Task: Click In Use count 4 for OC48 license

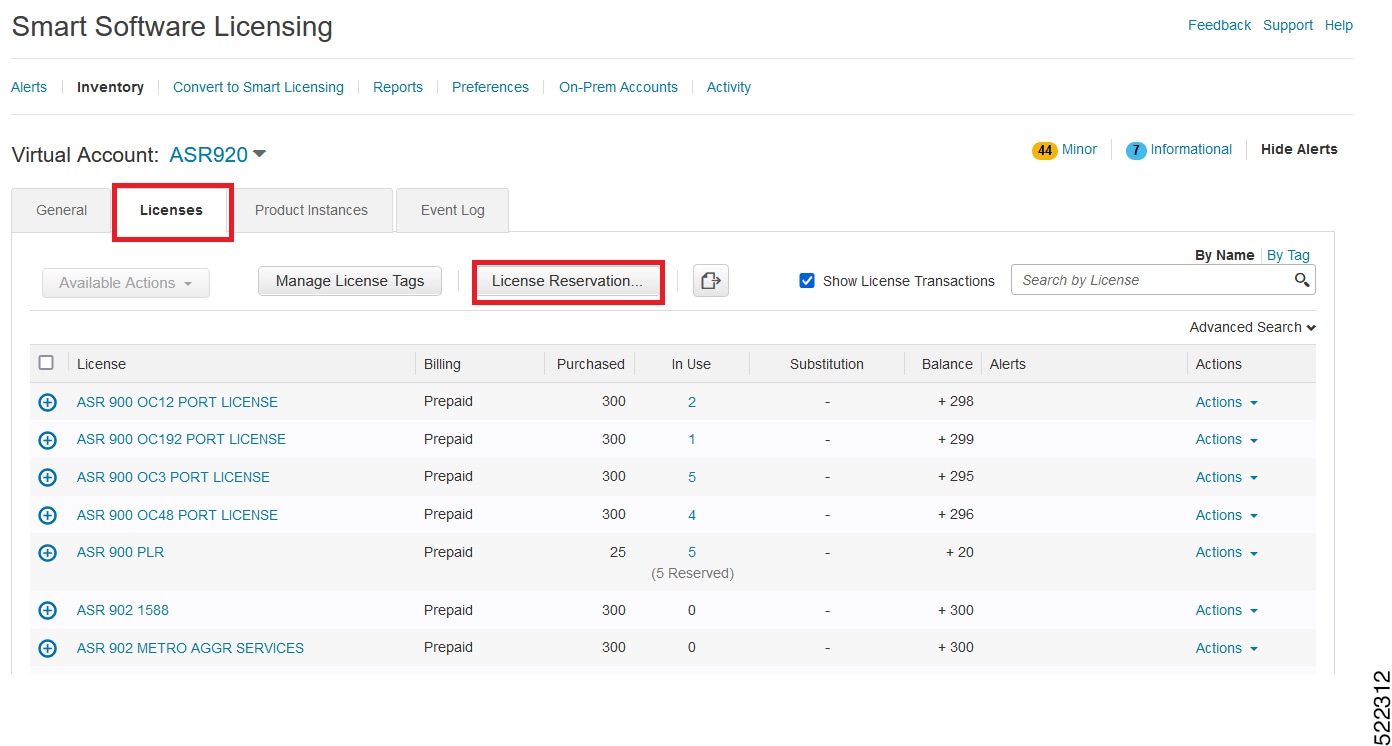Action: 692,515
